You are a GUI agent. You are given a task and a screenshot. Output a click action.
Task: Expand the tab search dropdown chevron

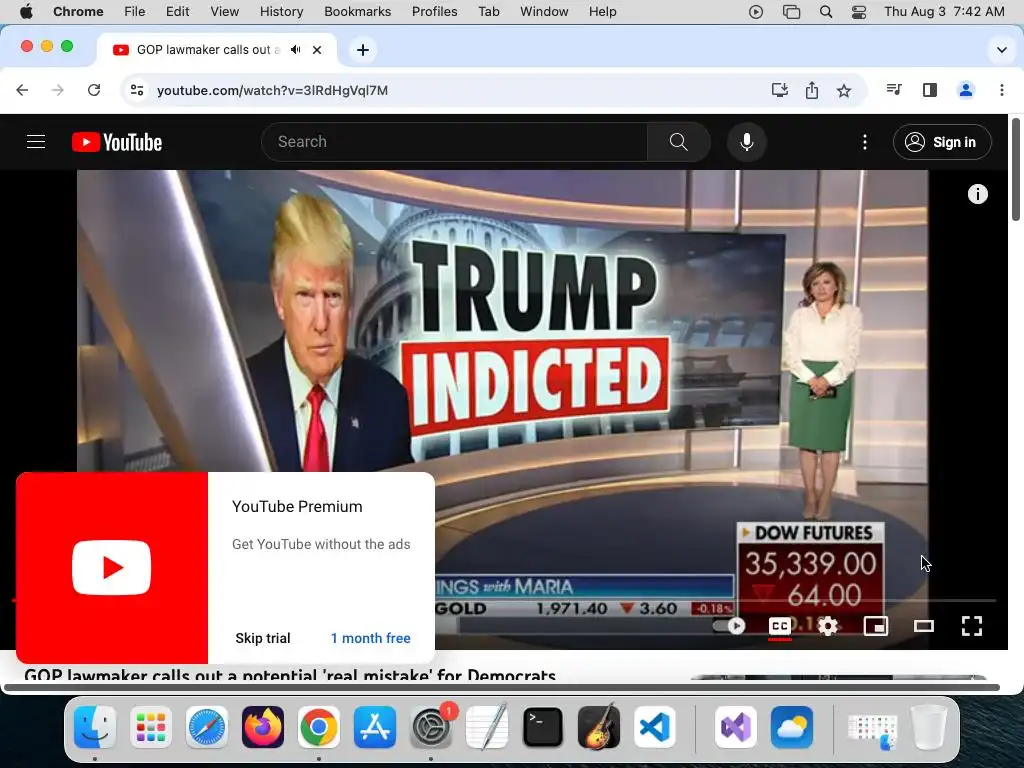[x=1001, y=50]
